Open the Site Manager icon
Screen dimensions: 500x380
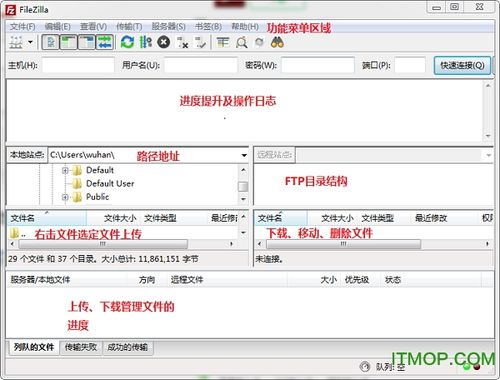click(x=16, y=42)
